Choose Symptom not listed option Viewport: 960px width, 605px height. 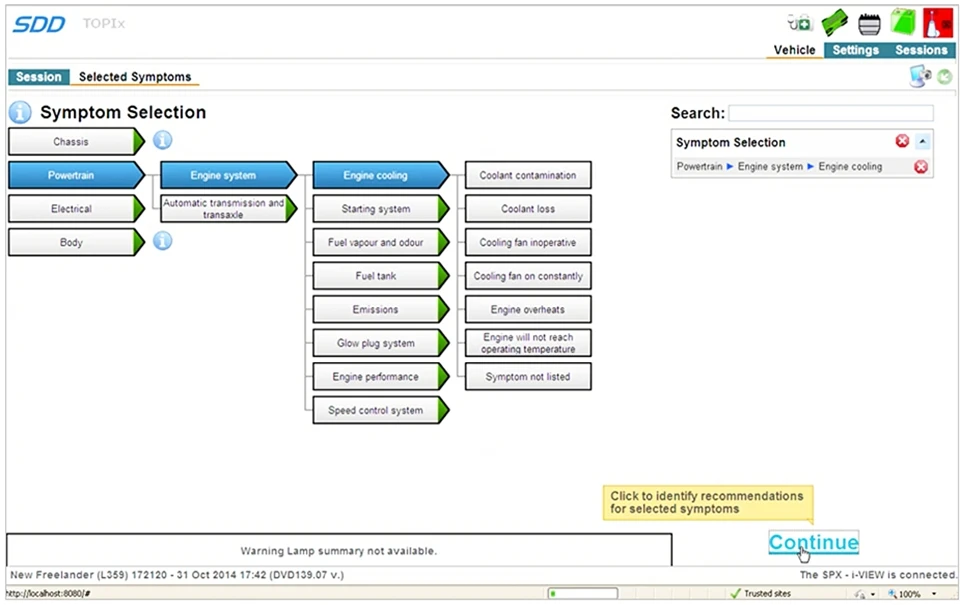(x=528, y=377)
